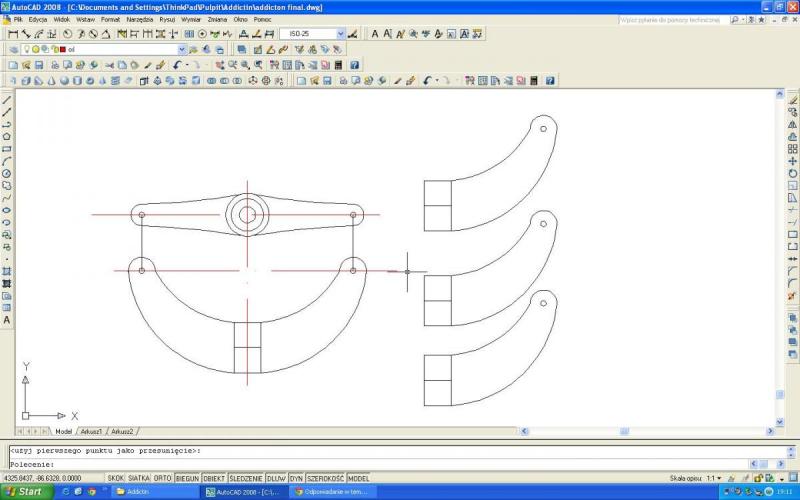Click the Windows Start button
This screenshot has height=500, width=800.
click(x=25, y=492)
